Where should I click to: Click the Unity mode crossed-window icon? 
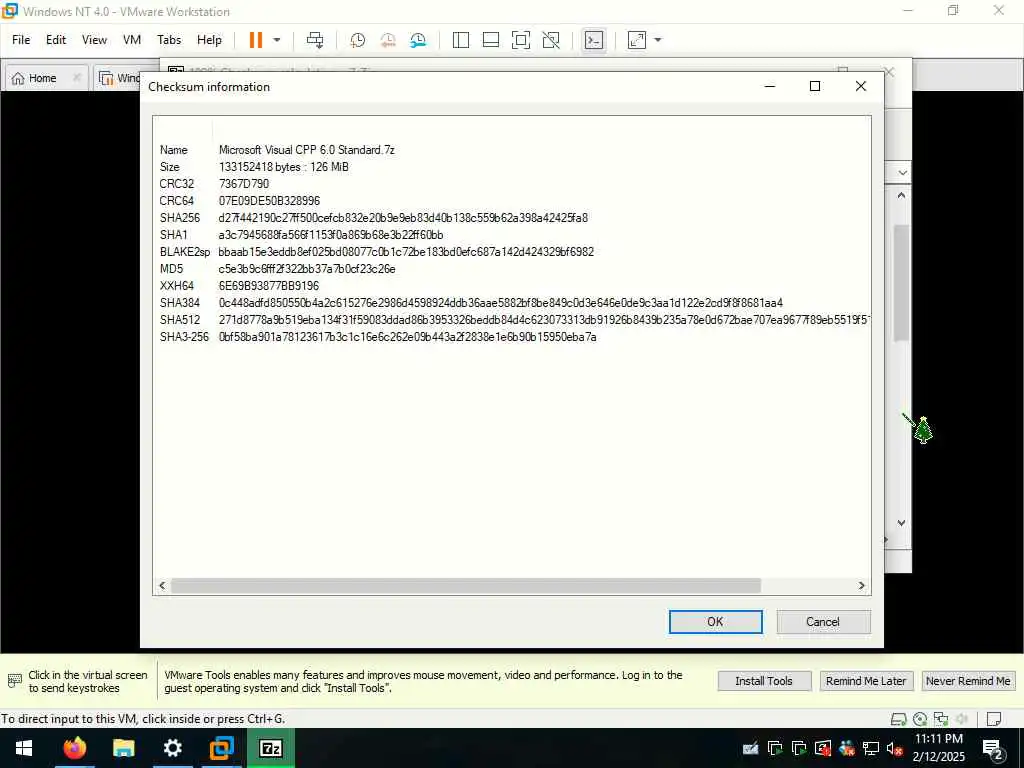(x=551, y=40)
